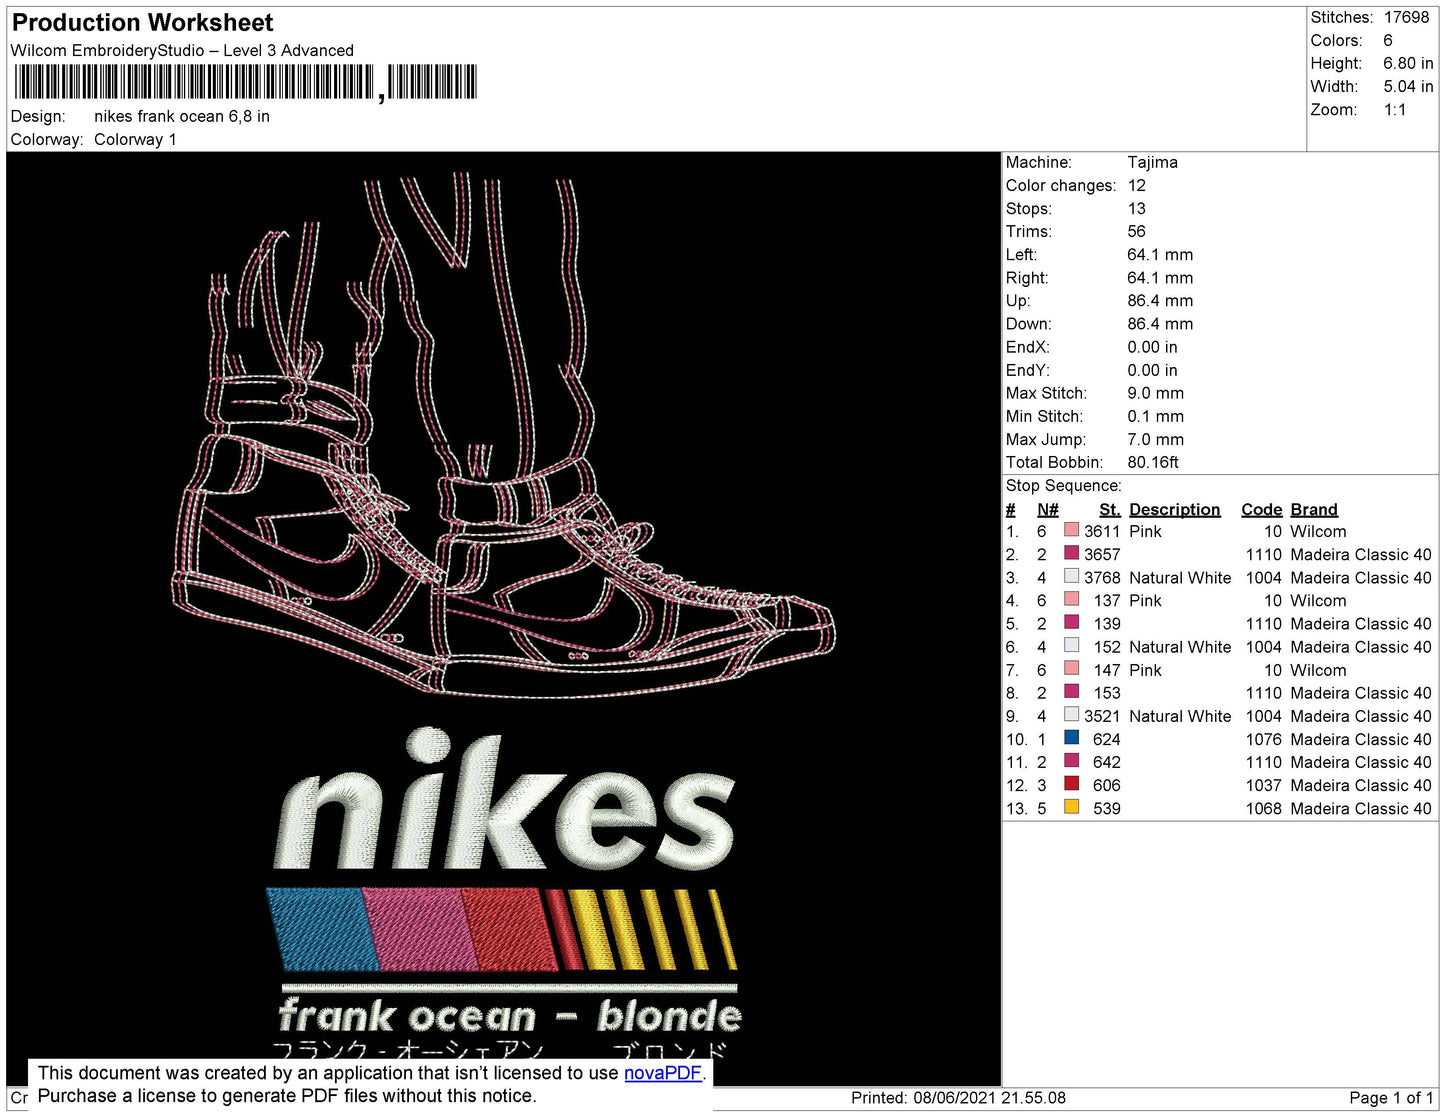The image size is (1445, 1117).
Task: Select the Code column header
Action: 1260,509
